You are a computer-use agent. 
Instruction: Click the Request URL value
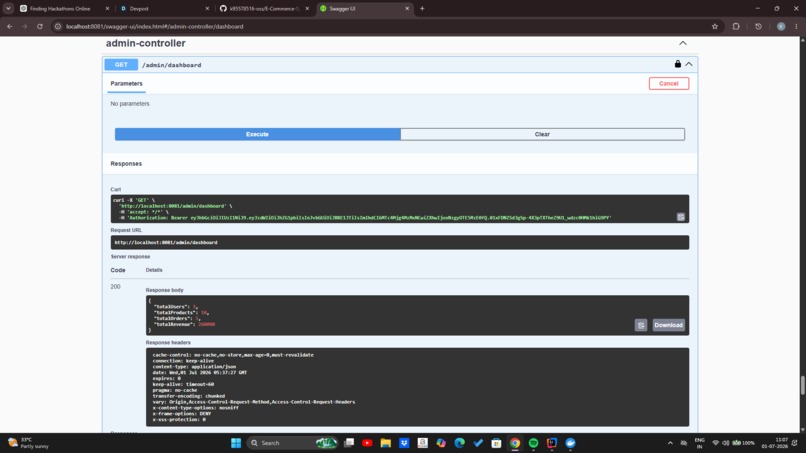166,242
